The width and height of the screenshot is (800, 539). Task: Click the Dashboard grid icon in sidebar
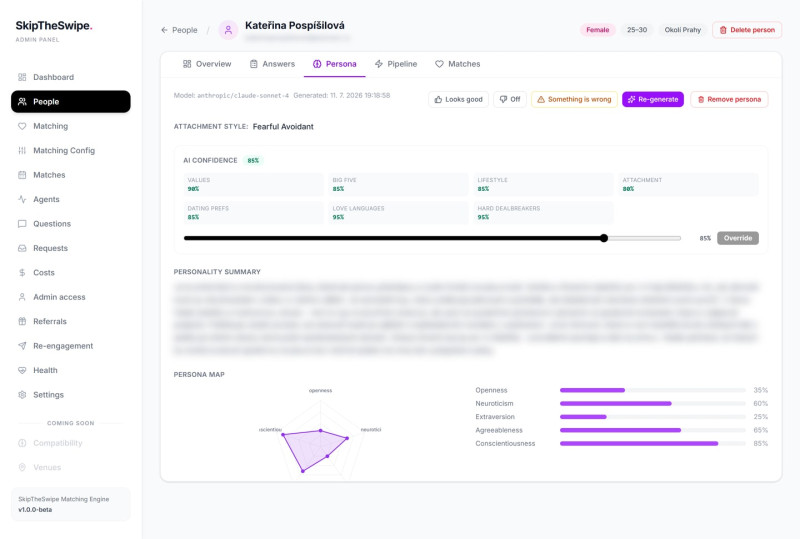tap(22, 77)
